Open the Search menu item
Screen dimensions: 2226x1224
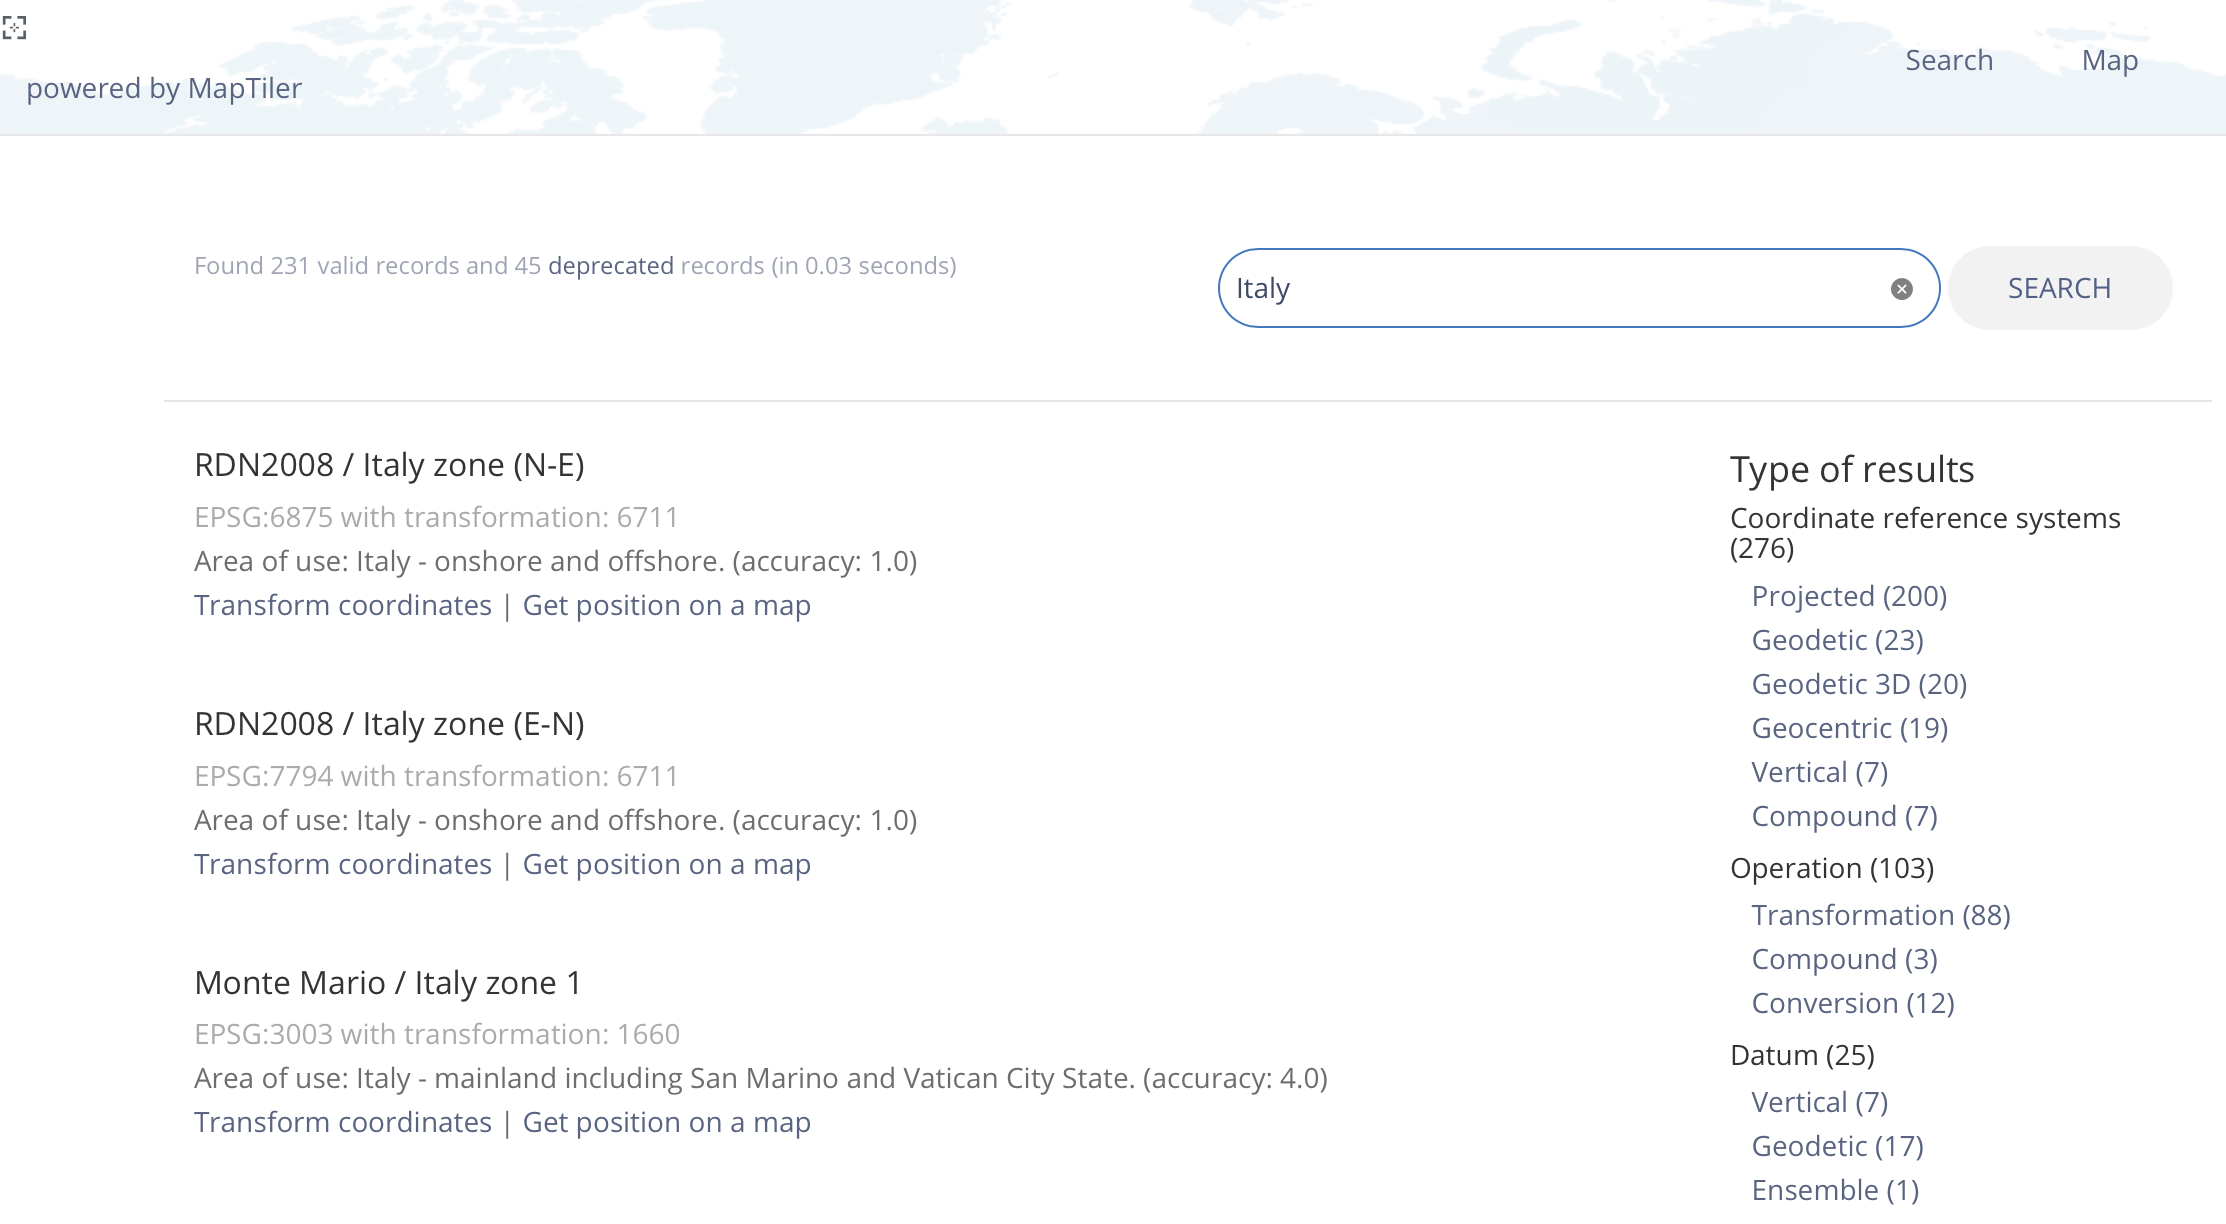[x=1948, y=61]
